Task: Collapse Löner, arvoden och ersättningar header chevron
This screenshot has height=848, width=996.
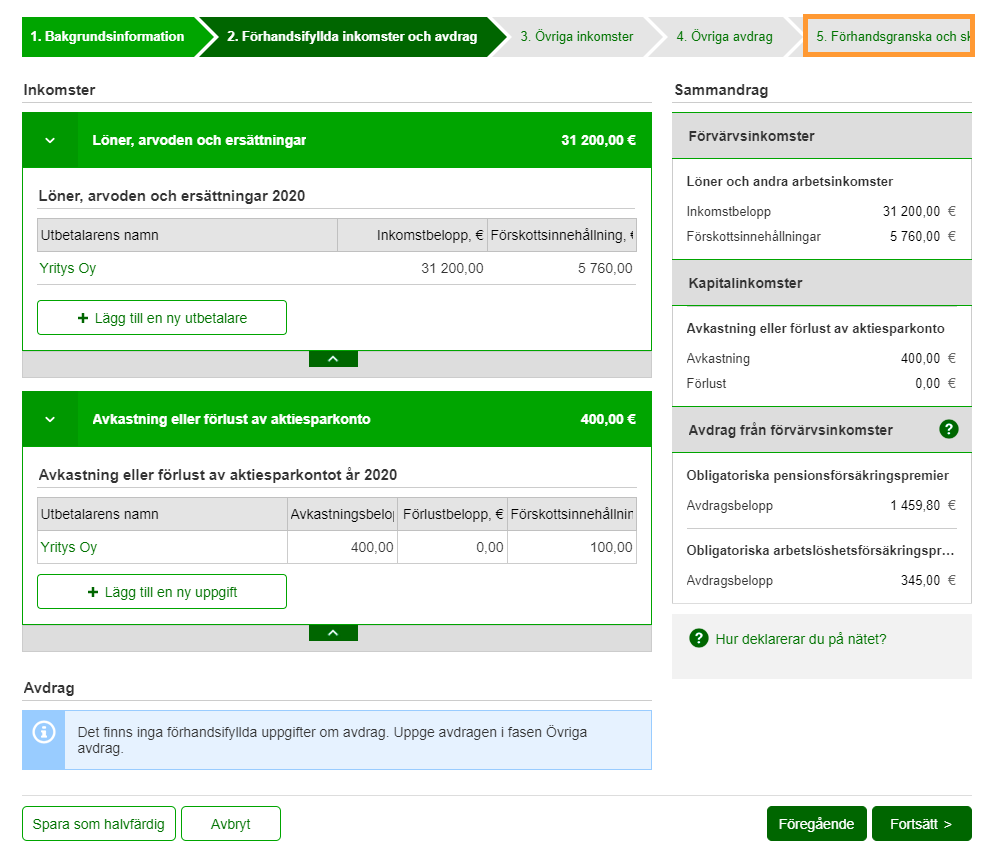Action: point(50,140)
